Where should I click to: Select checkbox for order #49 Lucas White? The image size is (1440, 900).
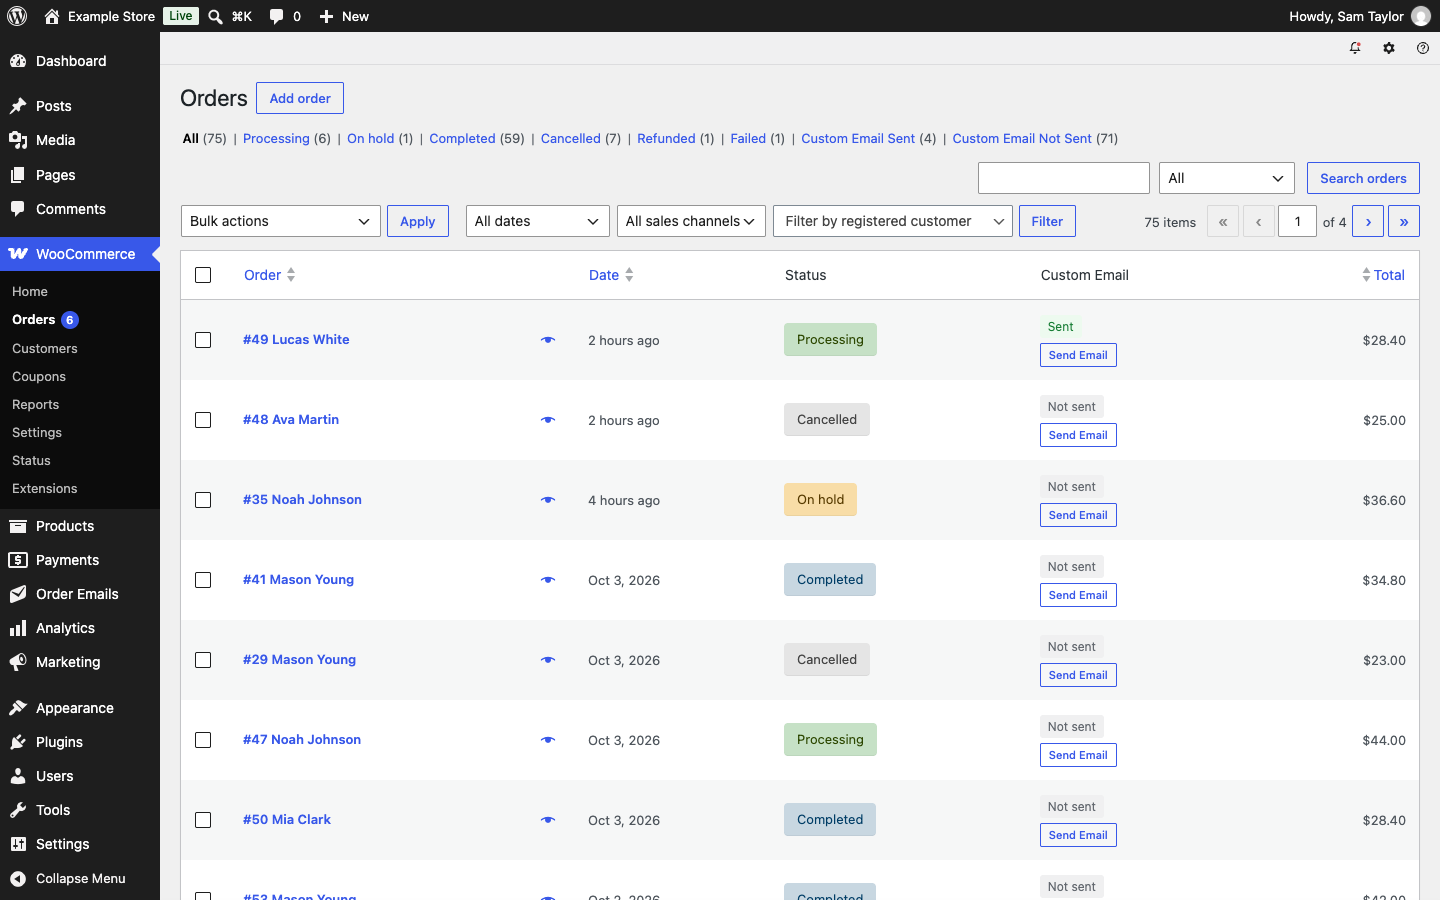(x=203, y=340)
